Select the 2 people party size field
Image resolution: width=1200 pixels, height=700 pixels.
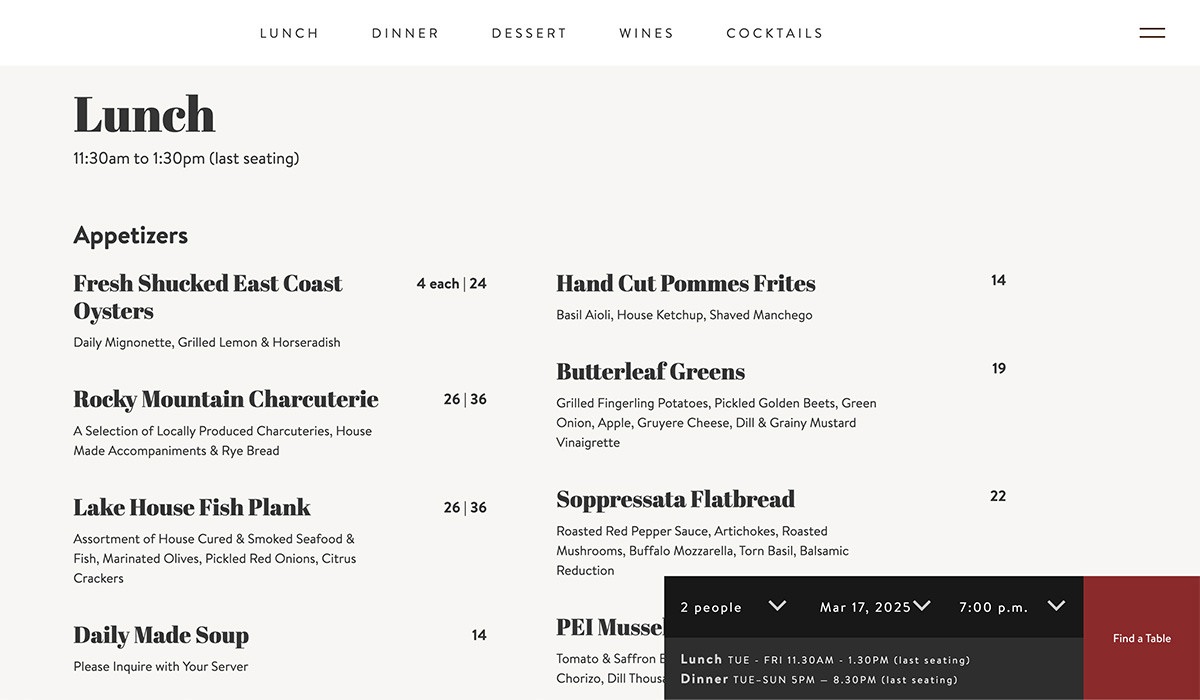[x=711, y=607]
